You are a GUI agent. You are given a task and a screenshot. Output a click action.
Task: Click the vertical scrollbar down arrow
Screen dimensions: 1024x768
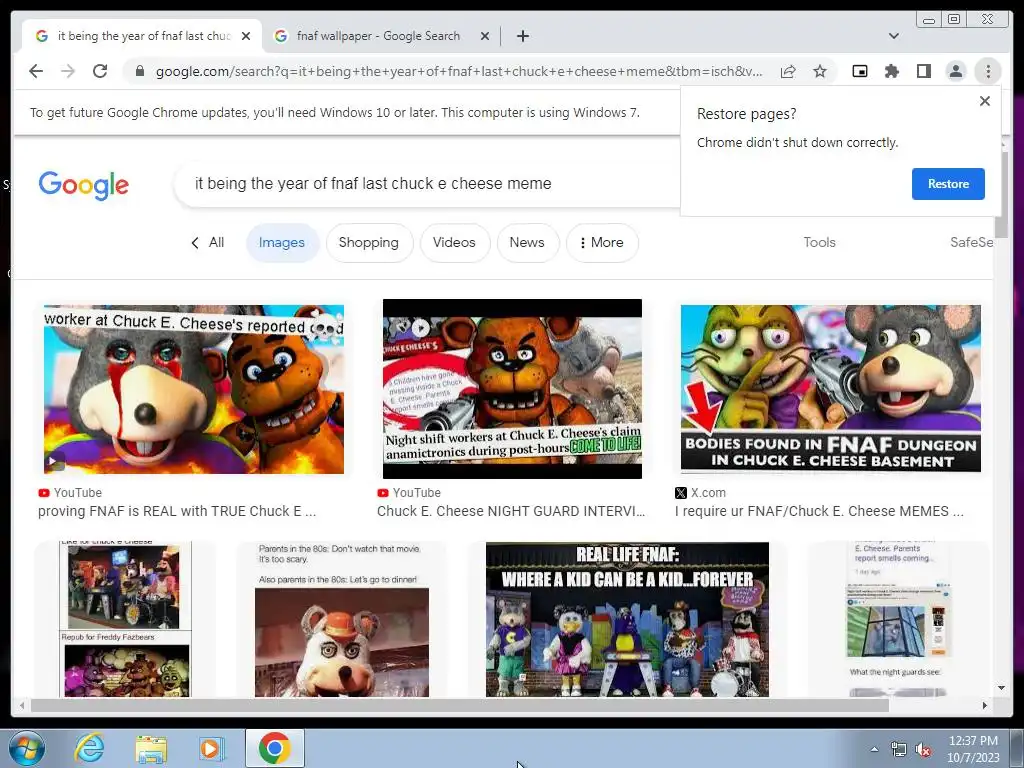[x=1001, y=688]
